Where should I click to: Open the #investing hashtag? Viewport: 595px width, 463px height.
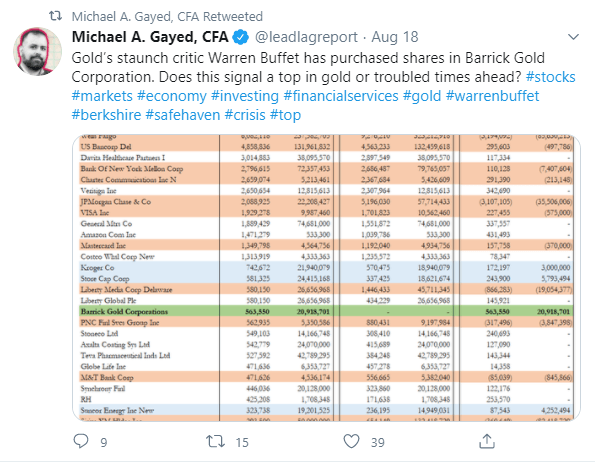point(245,96)
